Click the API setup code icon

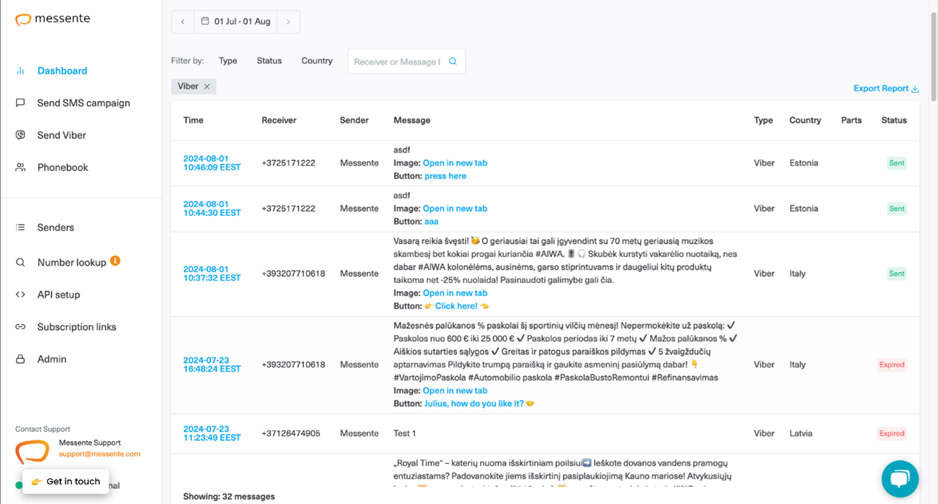click(20, 295)
